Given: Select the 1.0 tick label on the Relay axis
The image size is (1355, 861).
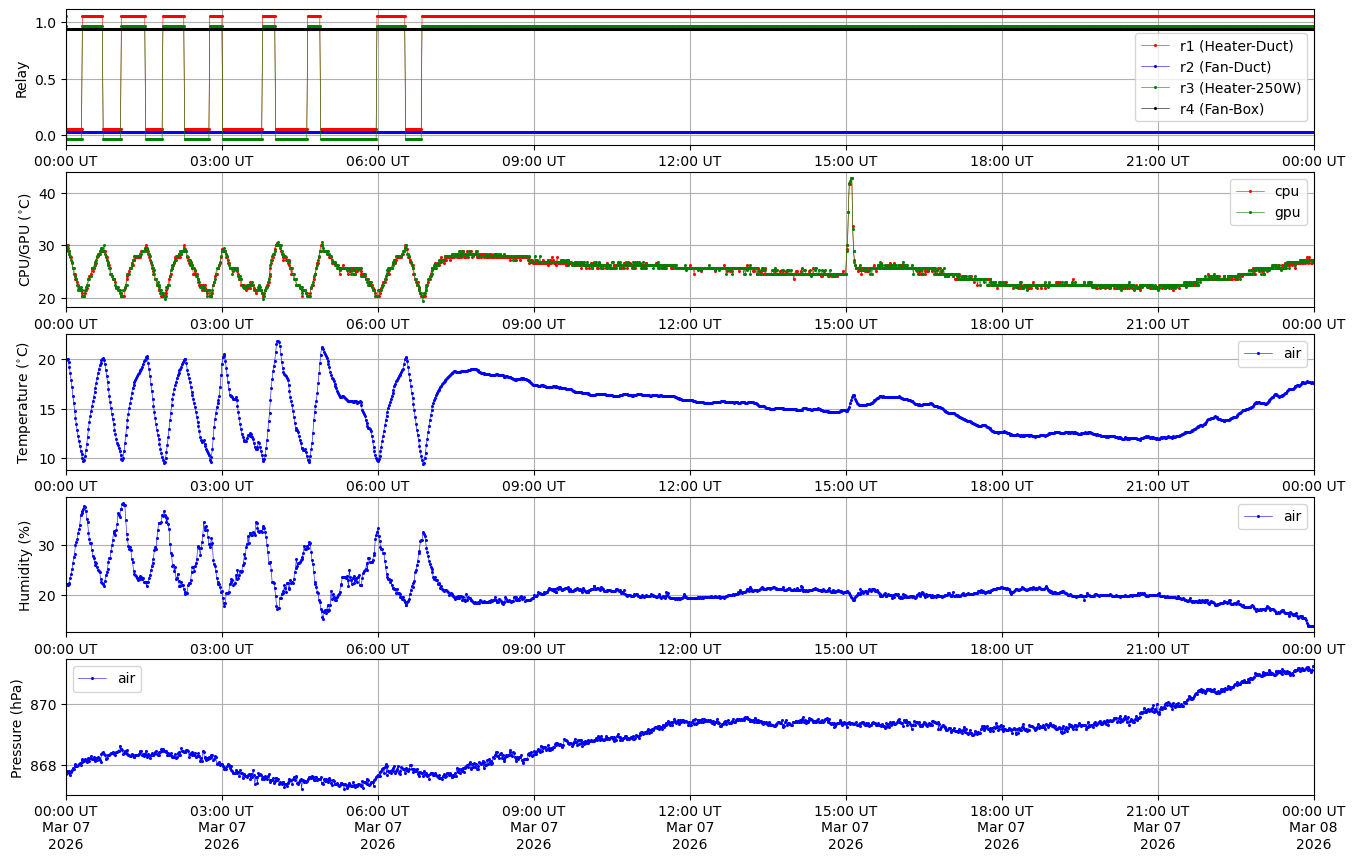Looking at the screenshot, I should [46, 23].
